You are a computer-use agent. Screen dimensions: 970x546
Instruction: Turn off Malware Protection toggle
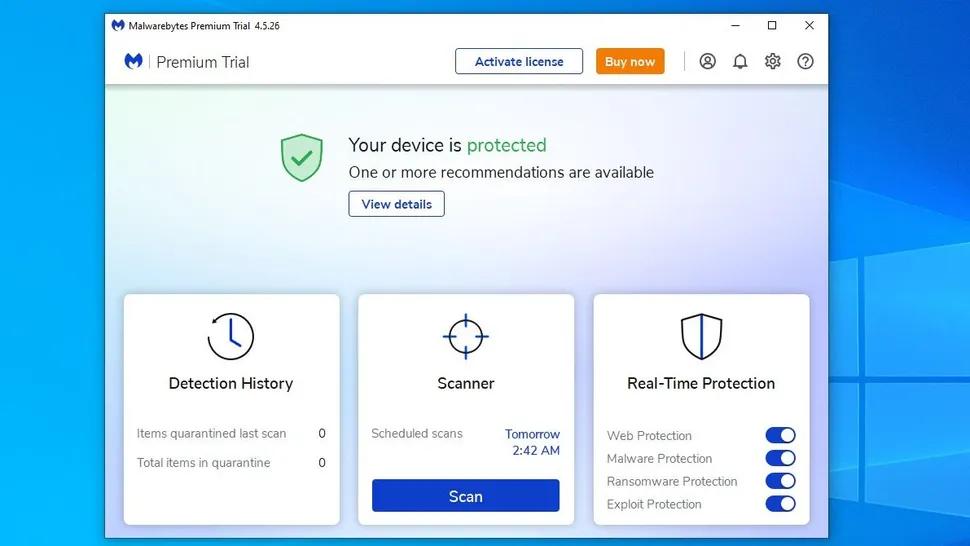point(780,458)
